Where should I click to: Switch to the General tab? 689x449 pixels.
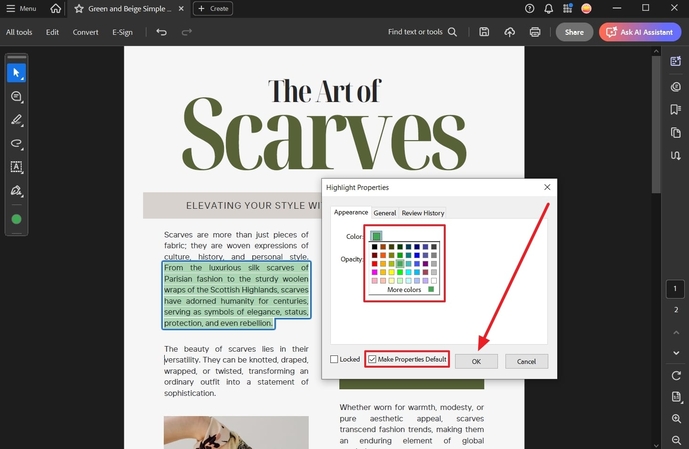click(x=384, y=213)
